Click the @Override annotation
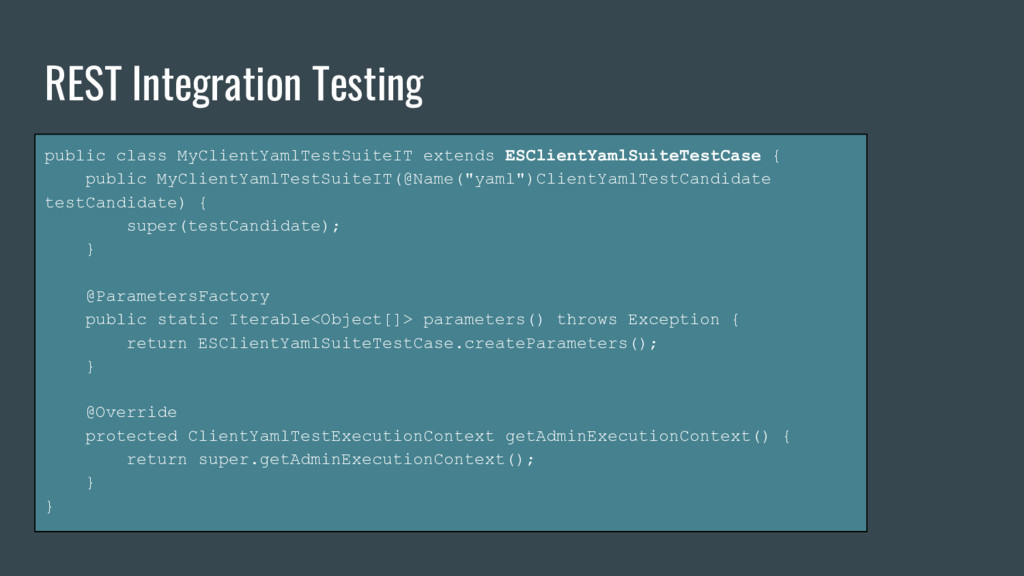The width and height of the screenshot is (1024, 576). tap(131, 412)
